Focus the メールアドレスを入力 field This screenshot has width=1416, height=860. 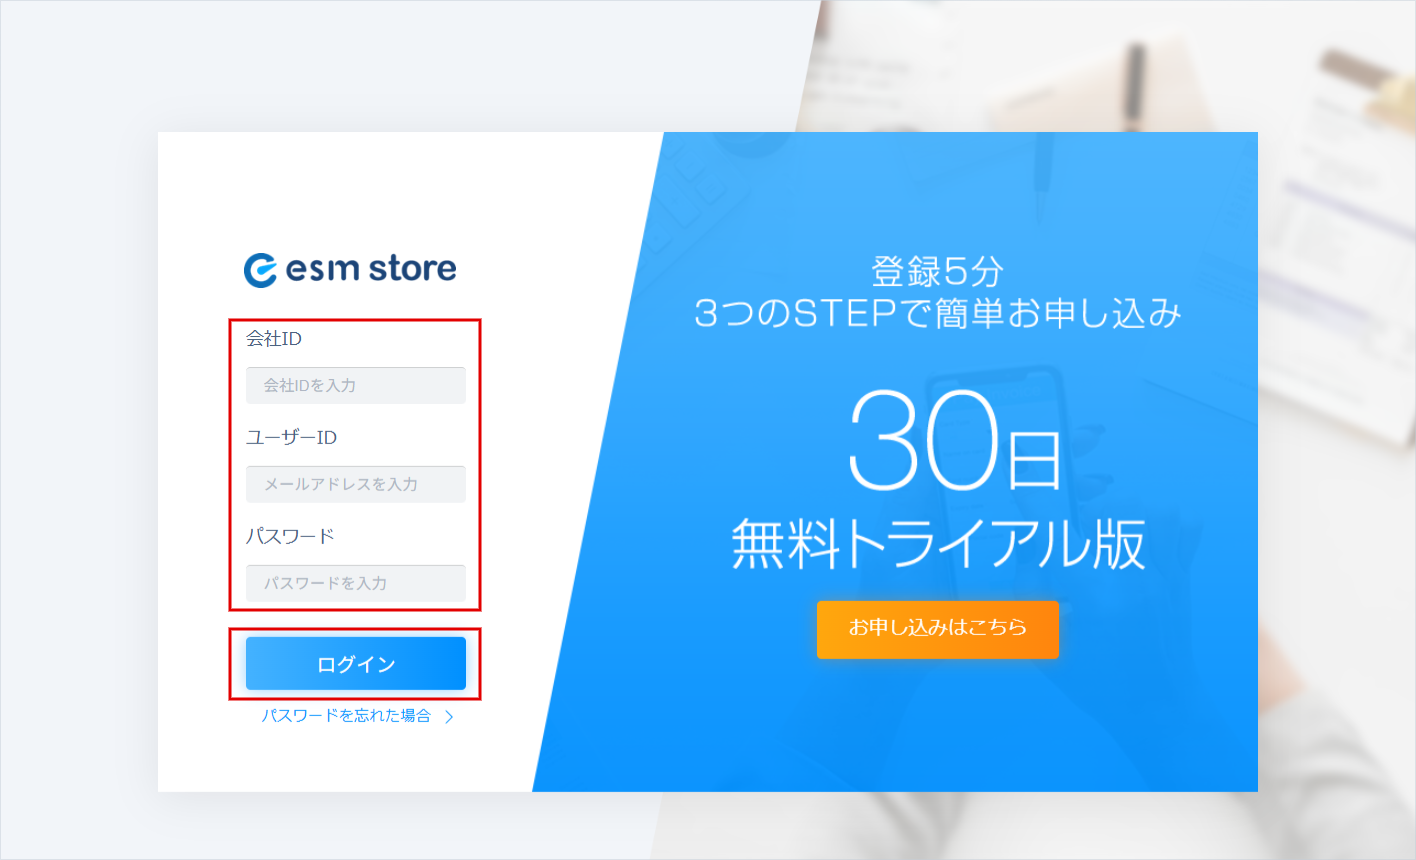[356, 484]
